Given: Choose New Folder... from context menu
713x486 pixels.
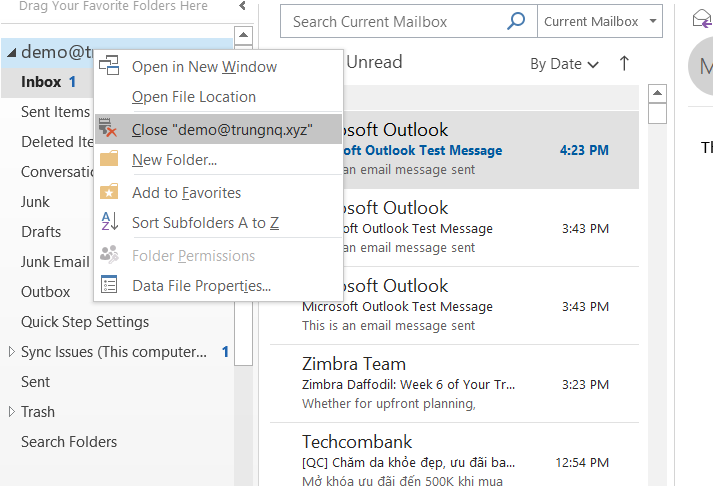Looking at the screenshot, I should tap(218, 160).
